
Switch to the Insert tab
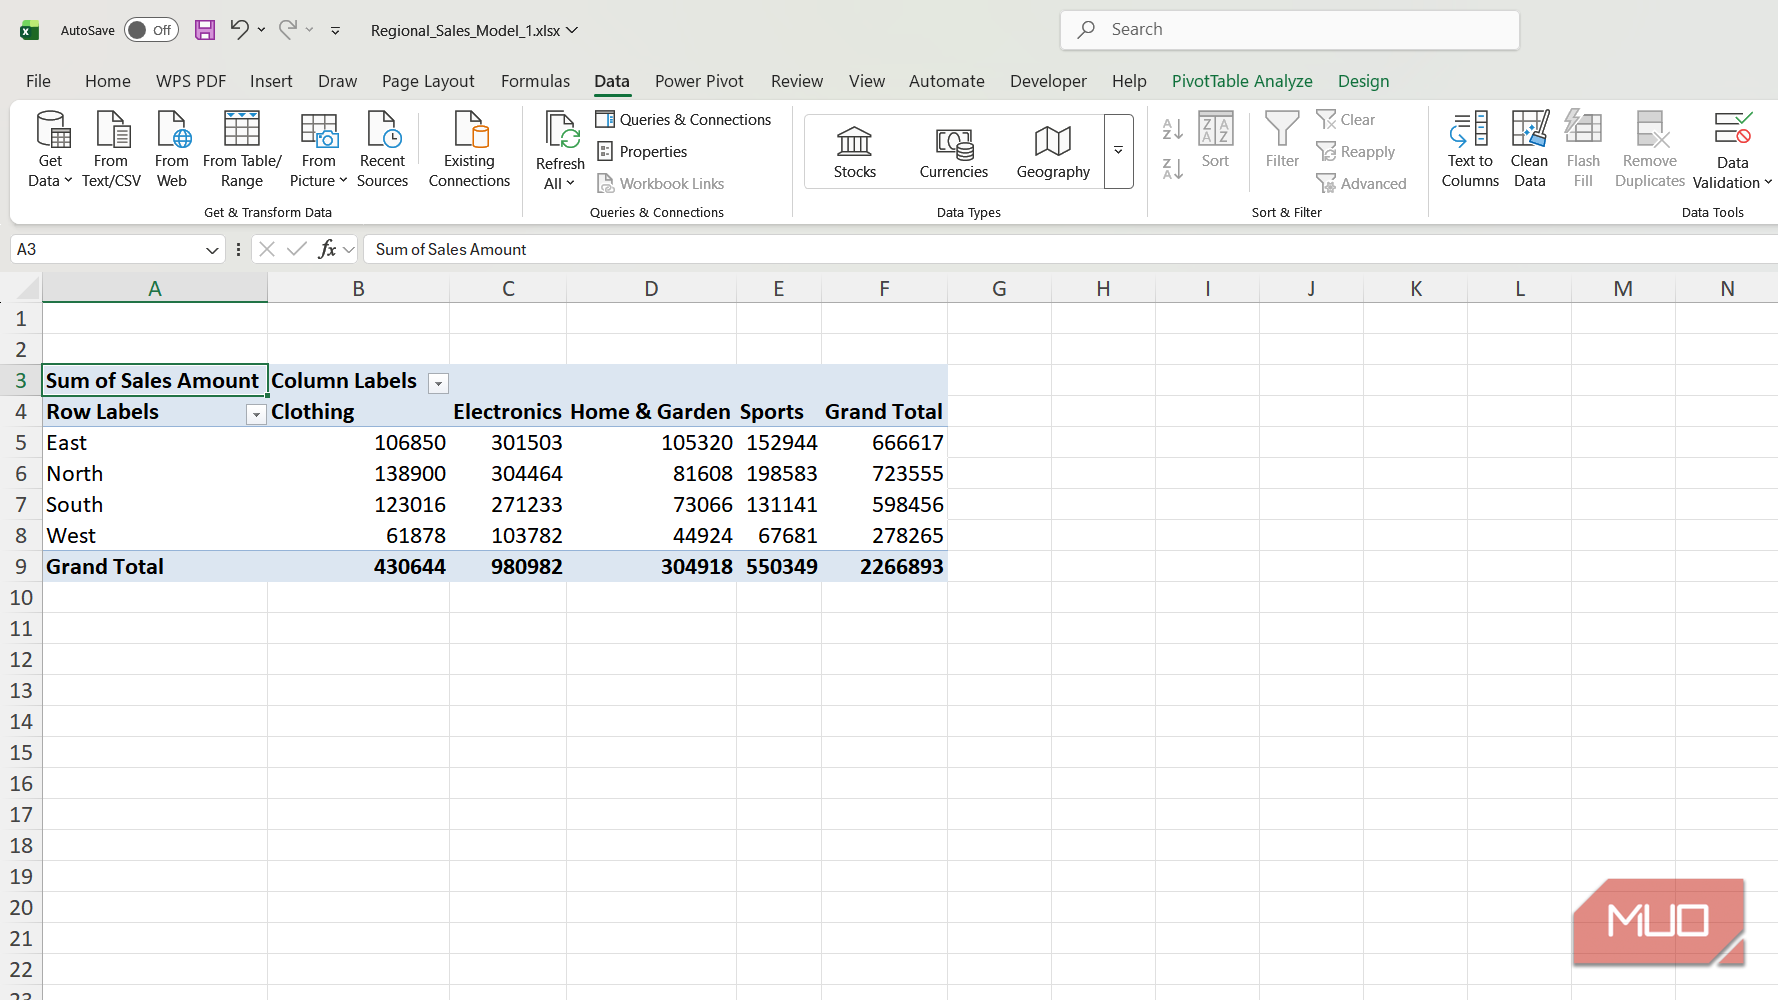(x=271, y=81)
